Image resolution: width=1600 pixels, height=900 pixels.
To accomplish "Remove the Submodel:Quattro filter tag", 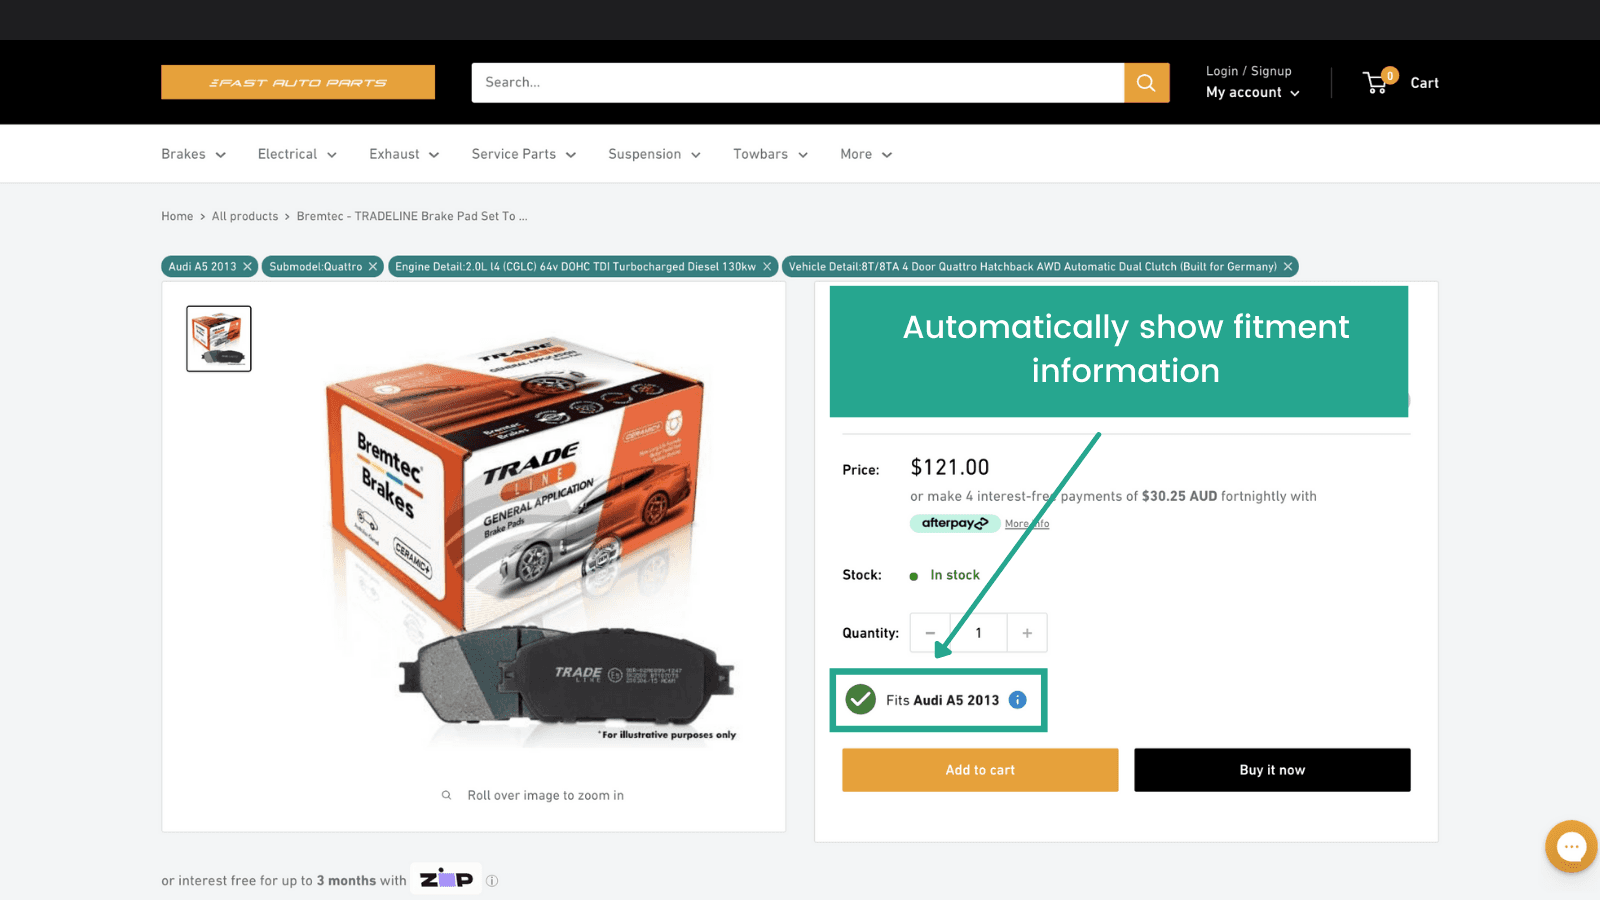I will (373, 267).
